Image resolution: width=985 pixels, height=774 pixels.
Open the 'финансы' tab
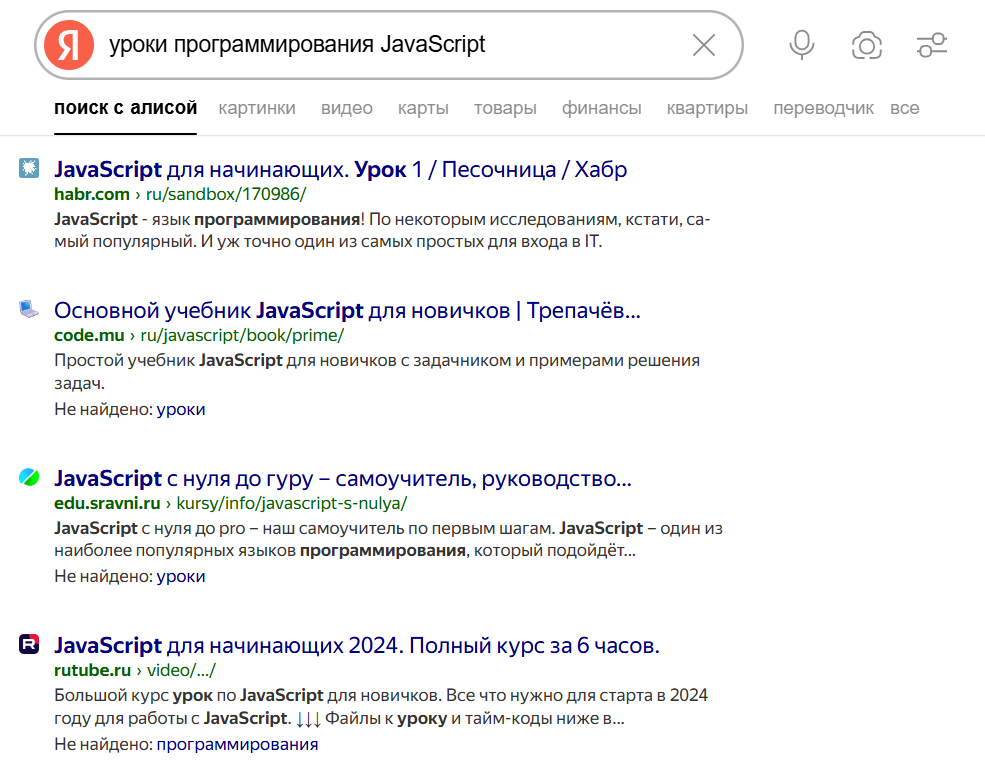[x=602, y=108]
